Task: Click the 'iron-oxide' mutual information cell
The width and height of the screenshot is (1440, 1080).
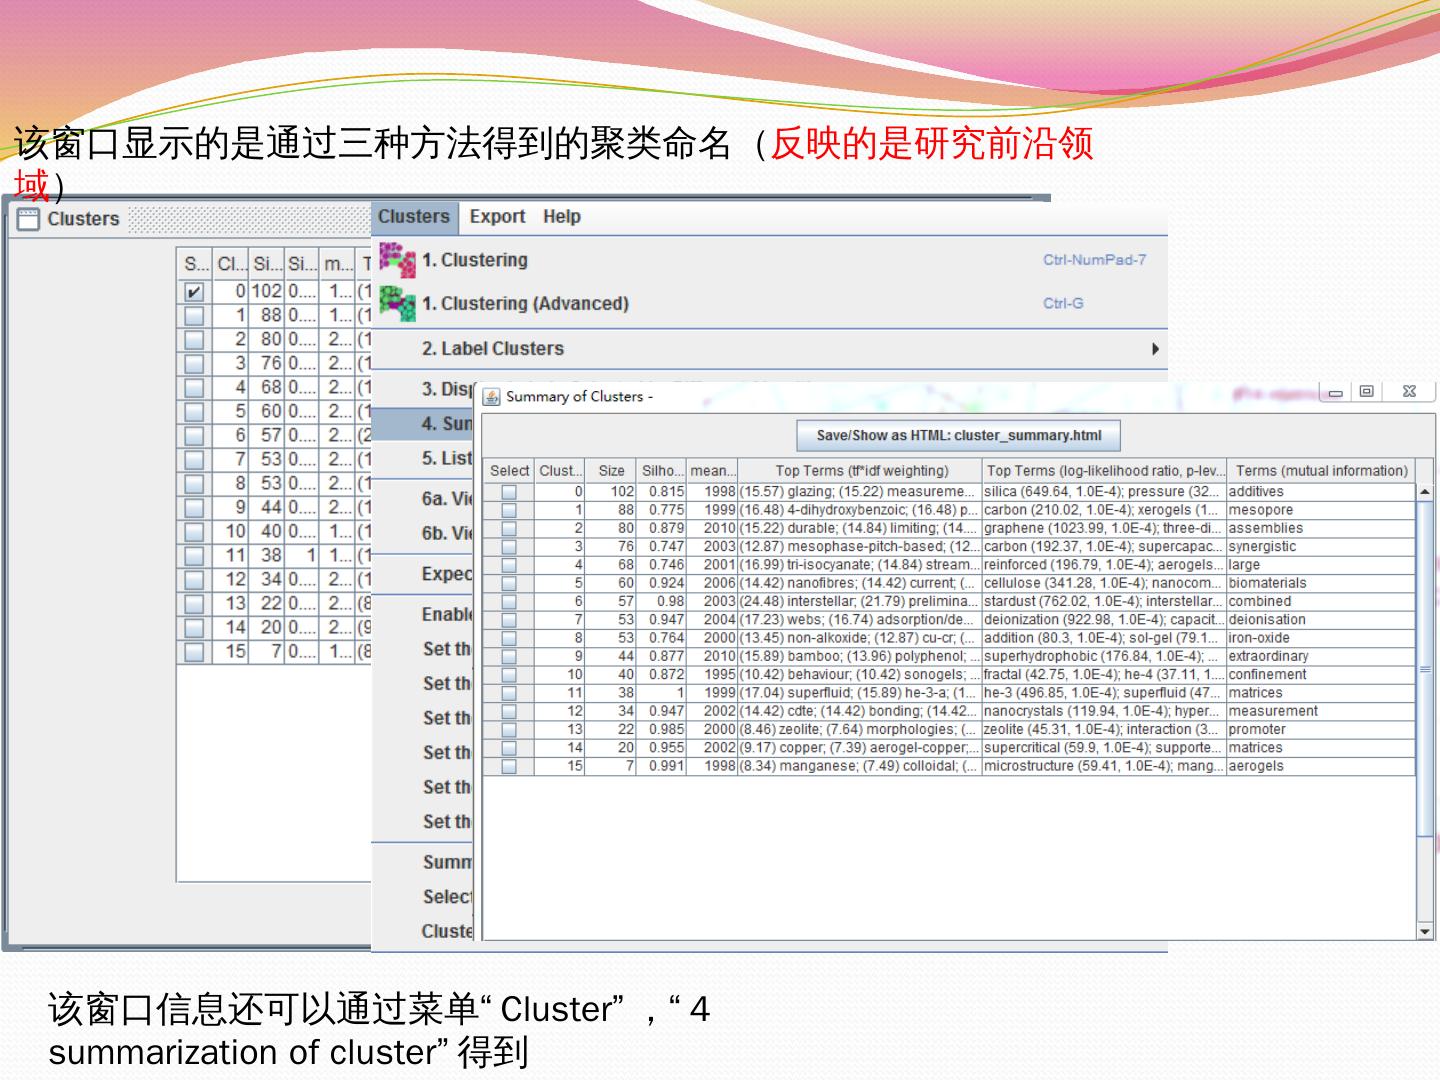Action: click(x=1321, y=639)
